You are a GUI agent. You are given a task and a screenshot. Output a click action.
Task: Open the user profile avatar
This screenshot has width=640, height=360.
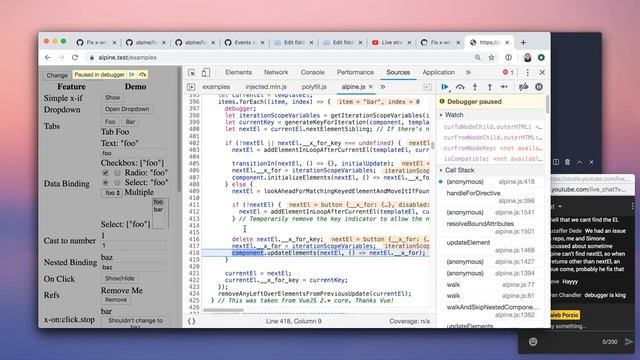click(x=527, y=58)
